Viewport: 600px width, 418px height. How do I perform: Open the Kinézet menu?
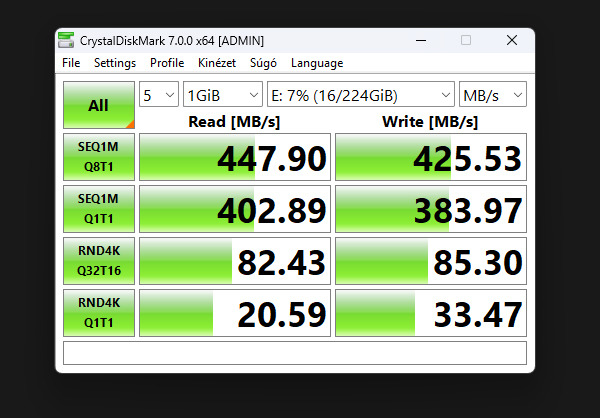pyautogui.click(x=217, y=63)
